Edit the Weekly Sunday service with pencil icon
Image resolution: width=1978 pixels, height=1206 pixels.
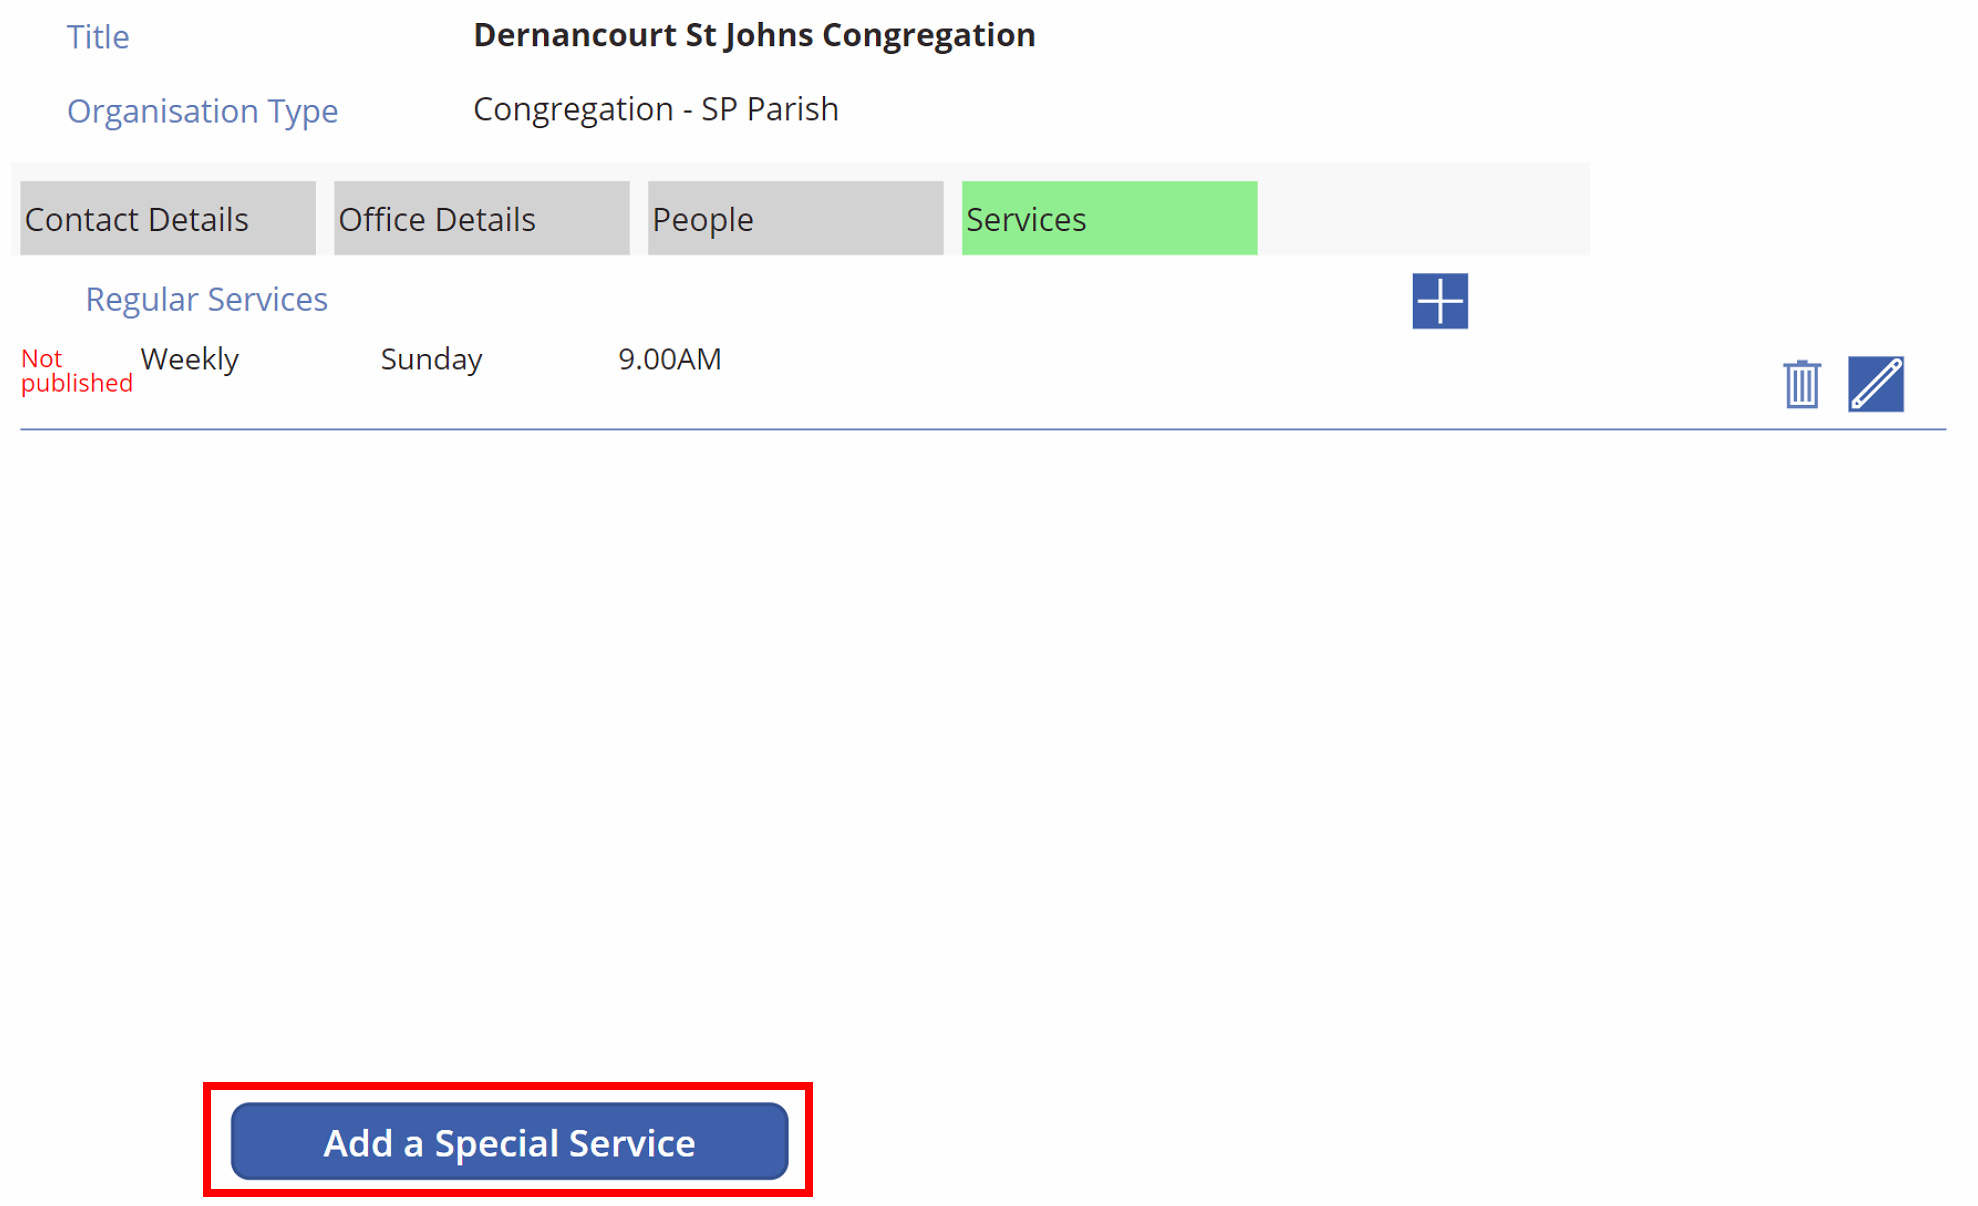pyautogui.click(x=1875, y=384)
